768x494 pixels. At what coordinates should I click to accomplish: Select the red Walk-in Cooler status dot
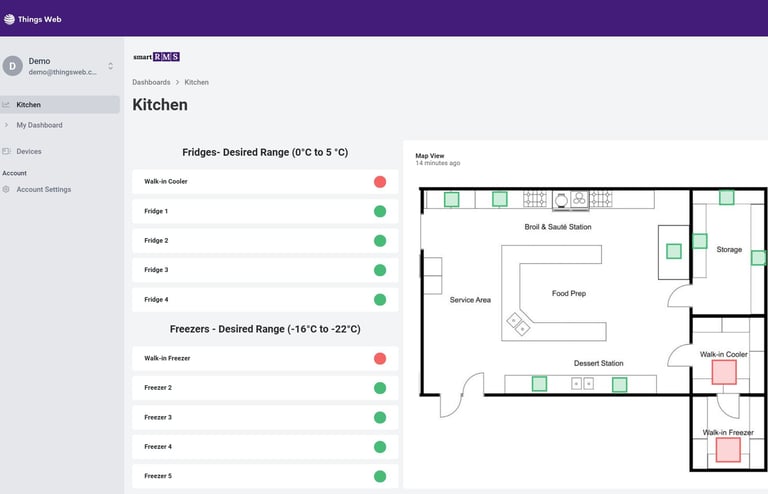380,182
